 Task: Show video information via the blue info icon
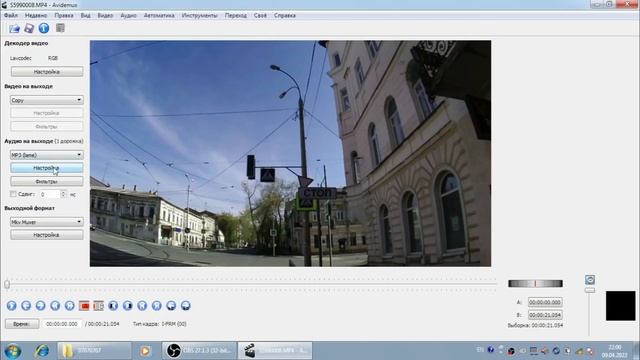click(44, 28)
